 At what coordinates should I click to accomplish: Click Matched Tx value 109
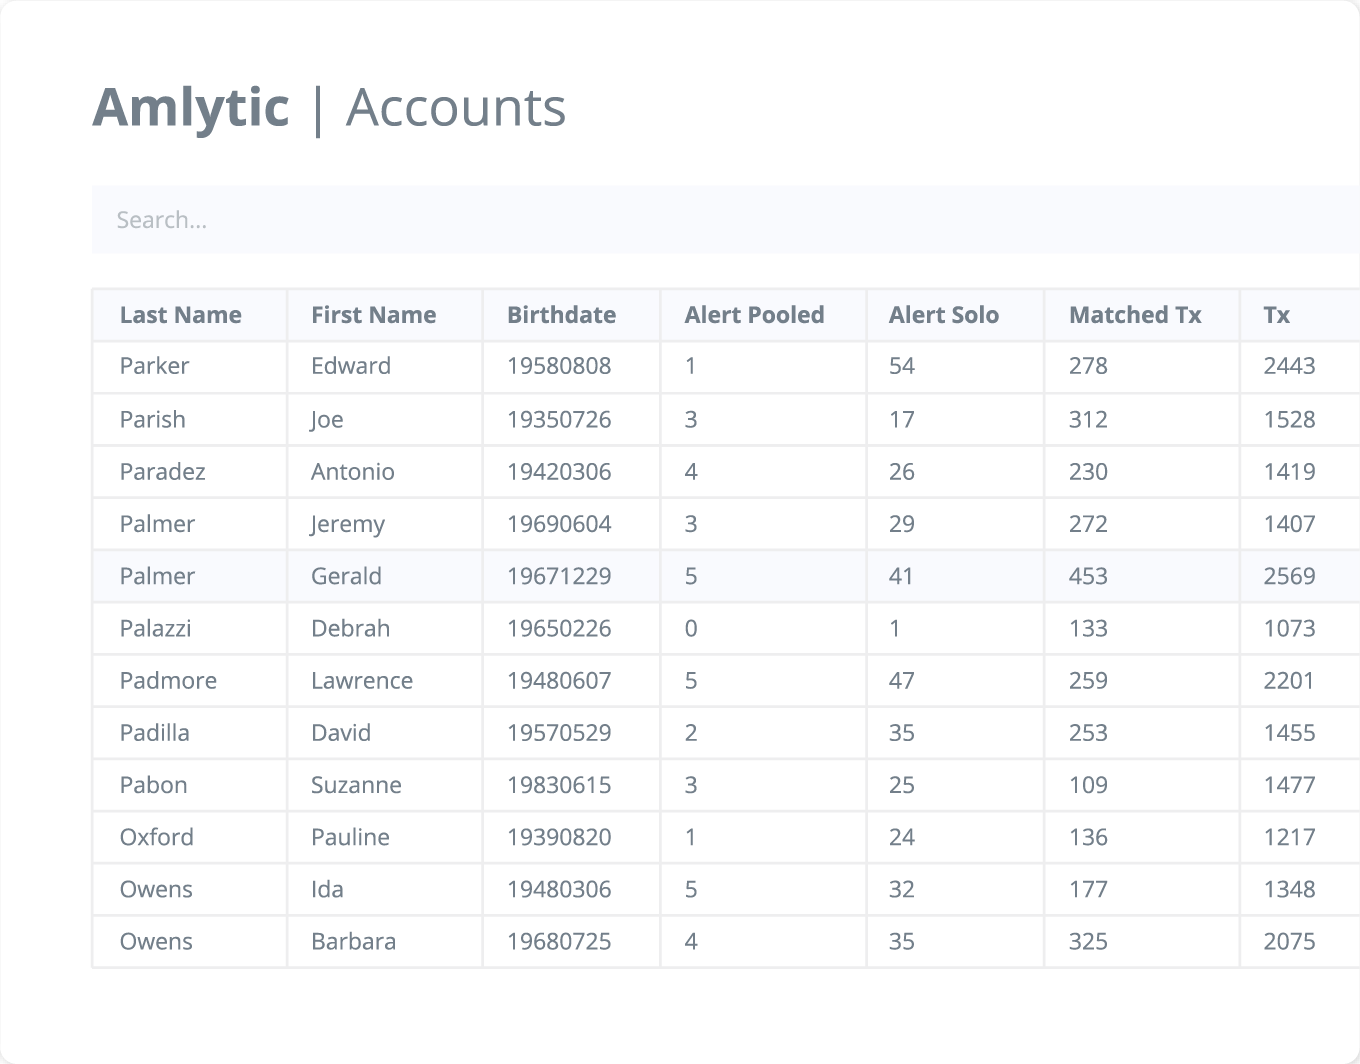1088,785
